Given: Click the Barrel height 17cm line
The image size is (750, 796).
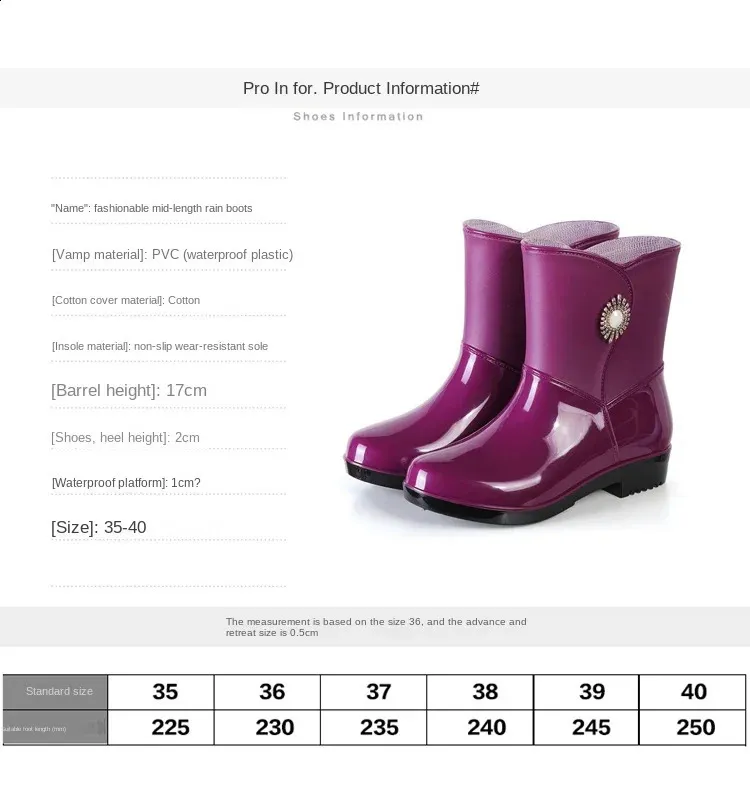Looking at the screenshot, I should pyautogui.click(x=129, y=390).
